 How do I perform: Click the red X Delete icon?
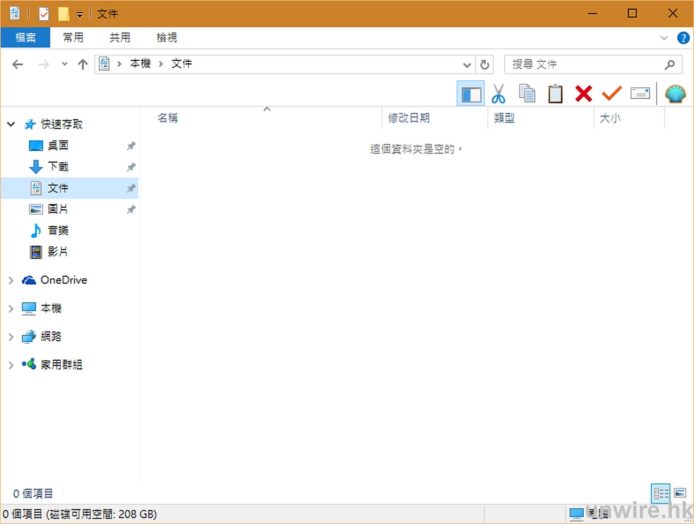[x=583, y=94]
